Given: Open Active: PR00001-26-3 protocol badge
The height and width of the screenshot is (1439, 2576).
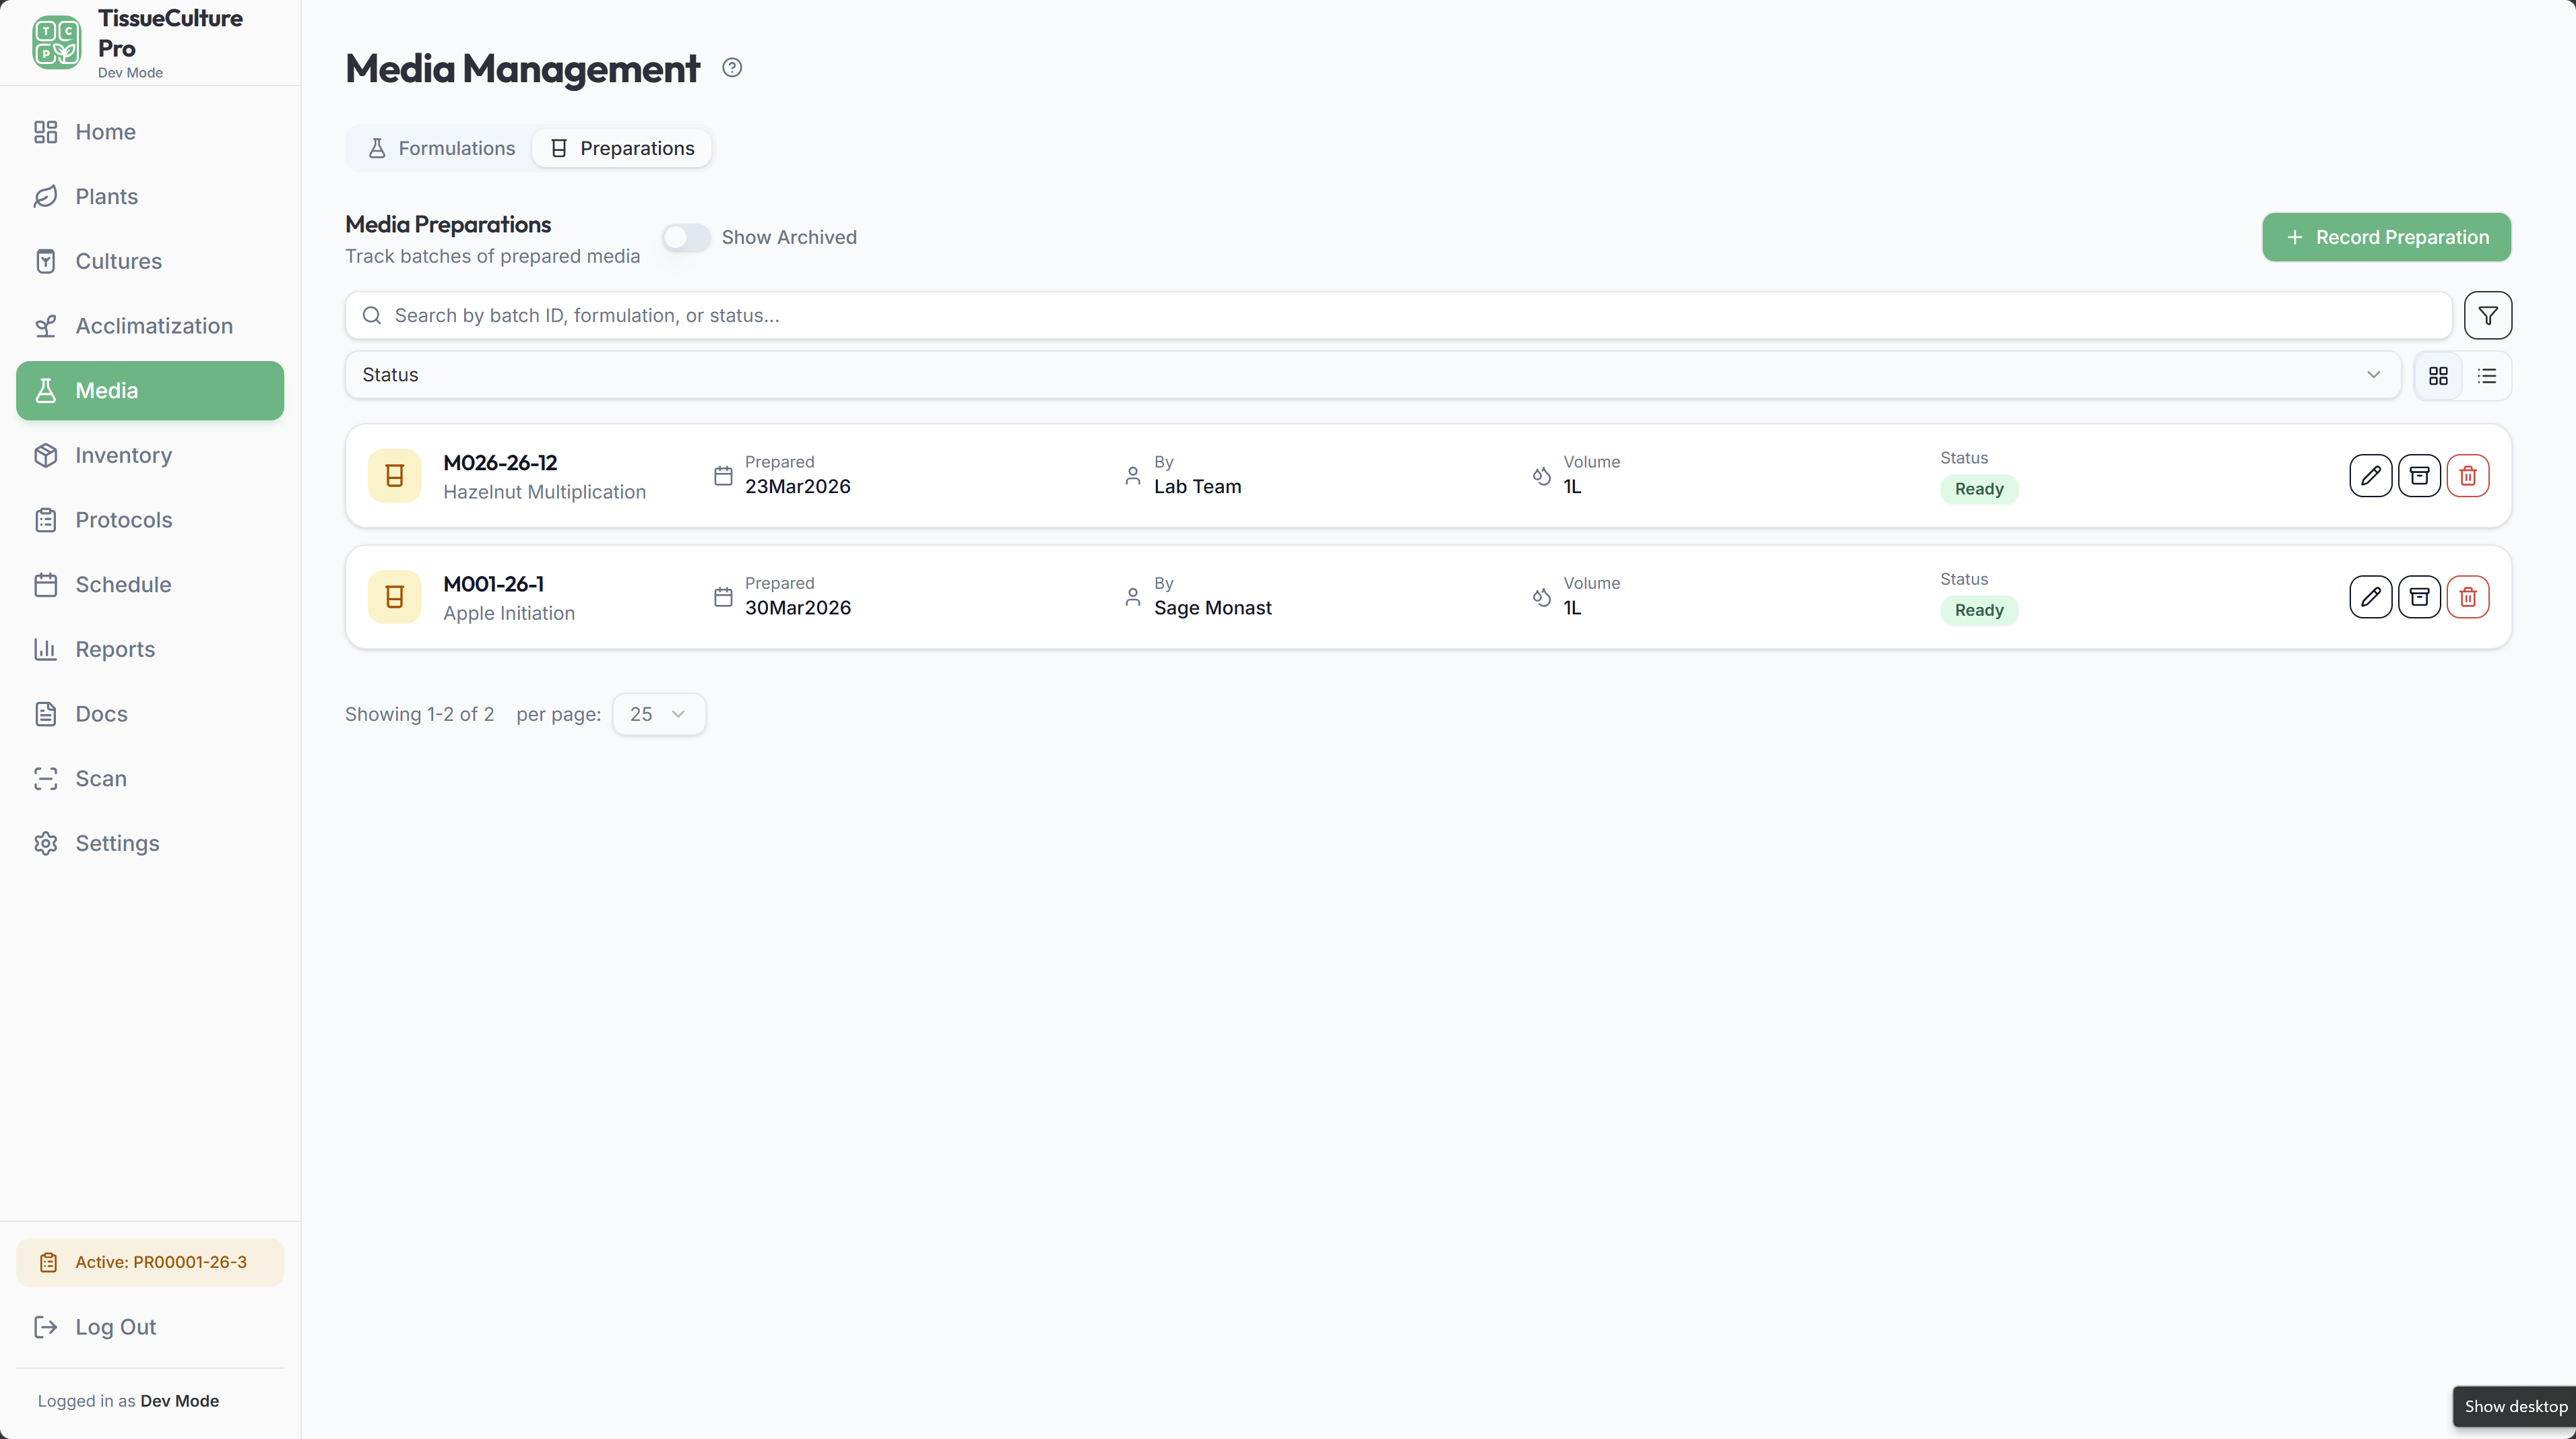Looking at the screenshot, I should [150, 1262].
